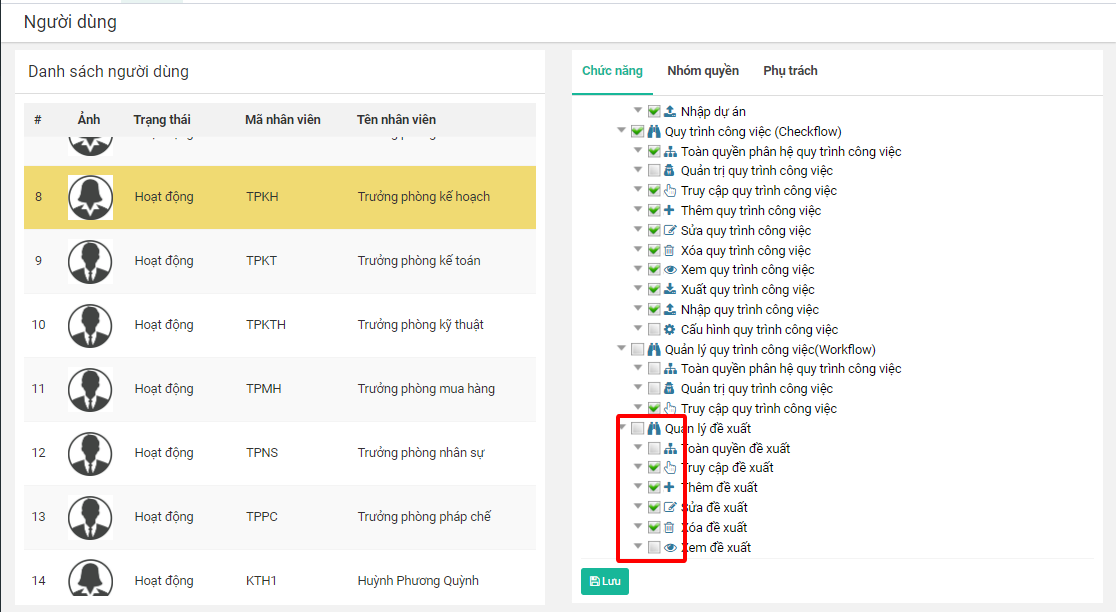
Task: Click plus icon for Thêm quy trình công việc
Action: [x=669, y=211]
